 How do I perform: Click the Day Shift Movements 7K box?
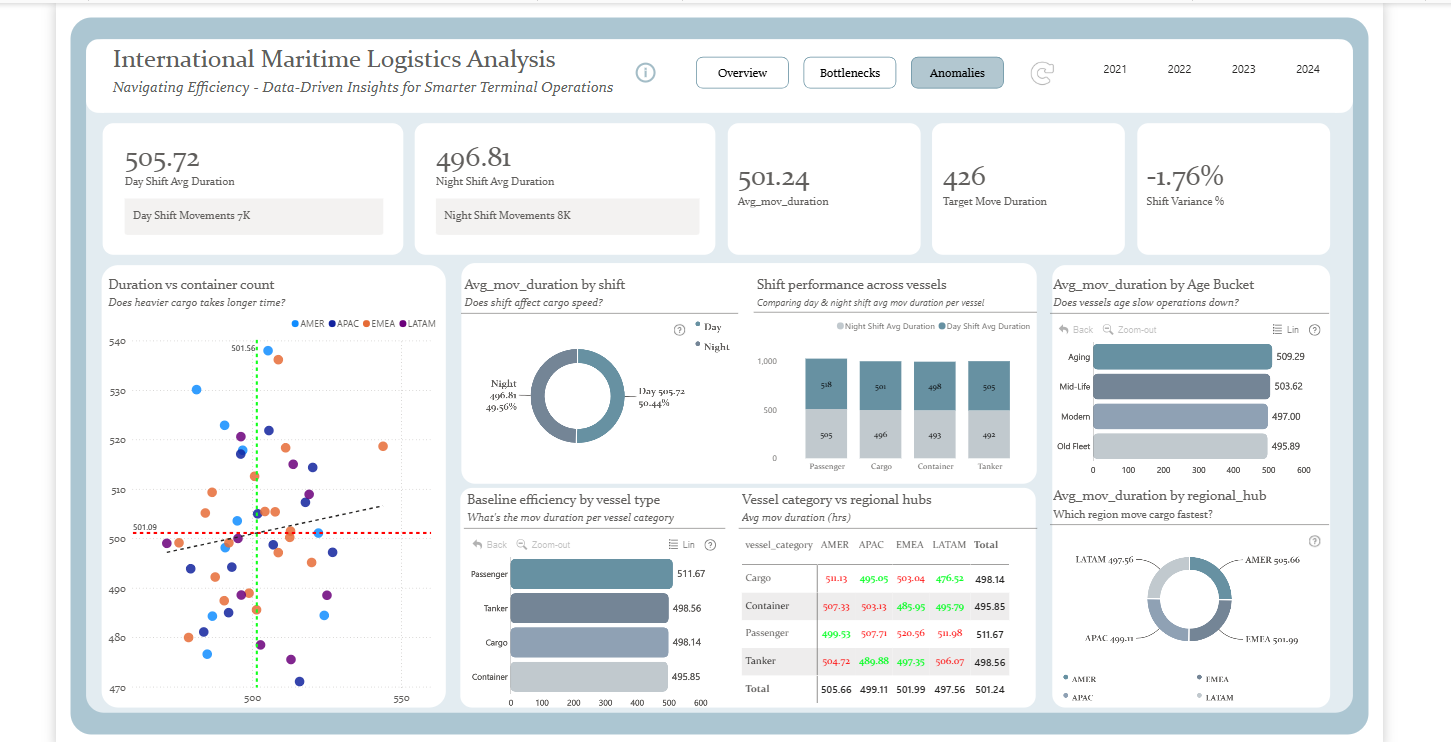coord(254,216)
